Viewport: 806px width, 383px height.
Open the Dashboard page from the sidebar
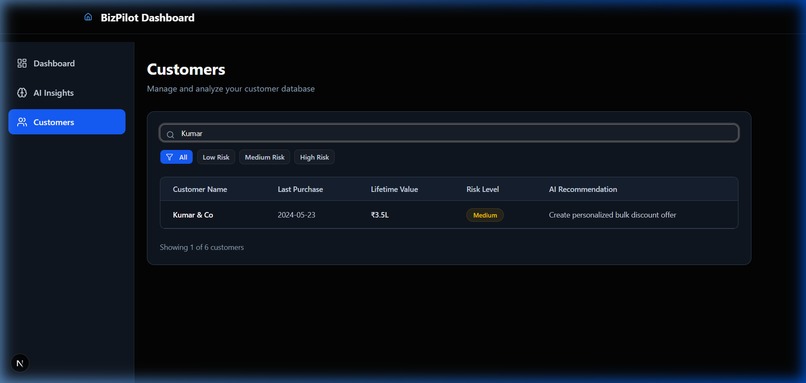[x=67, y=63]
